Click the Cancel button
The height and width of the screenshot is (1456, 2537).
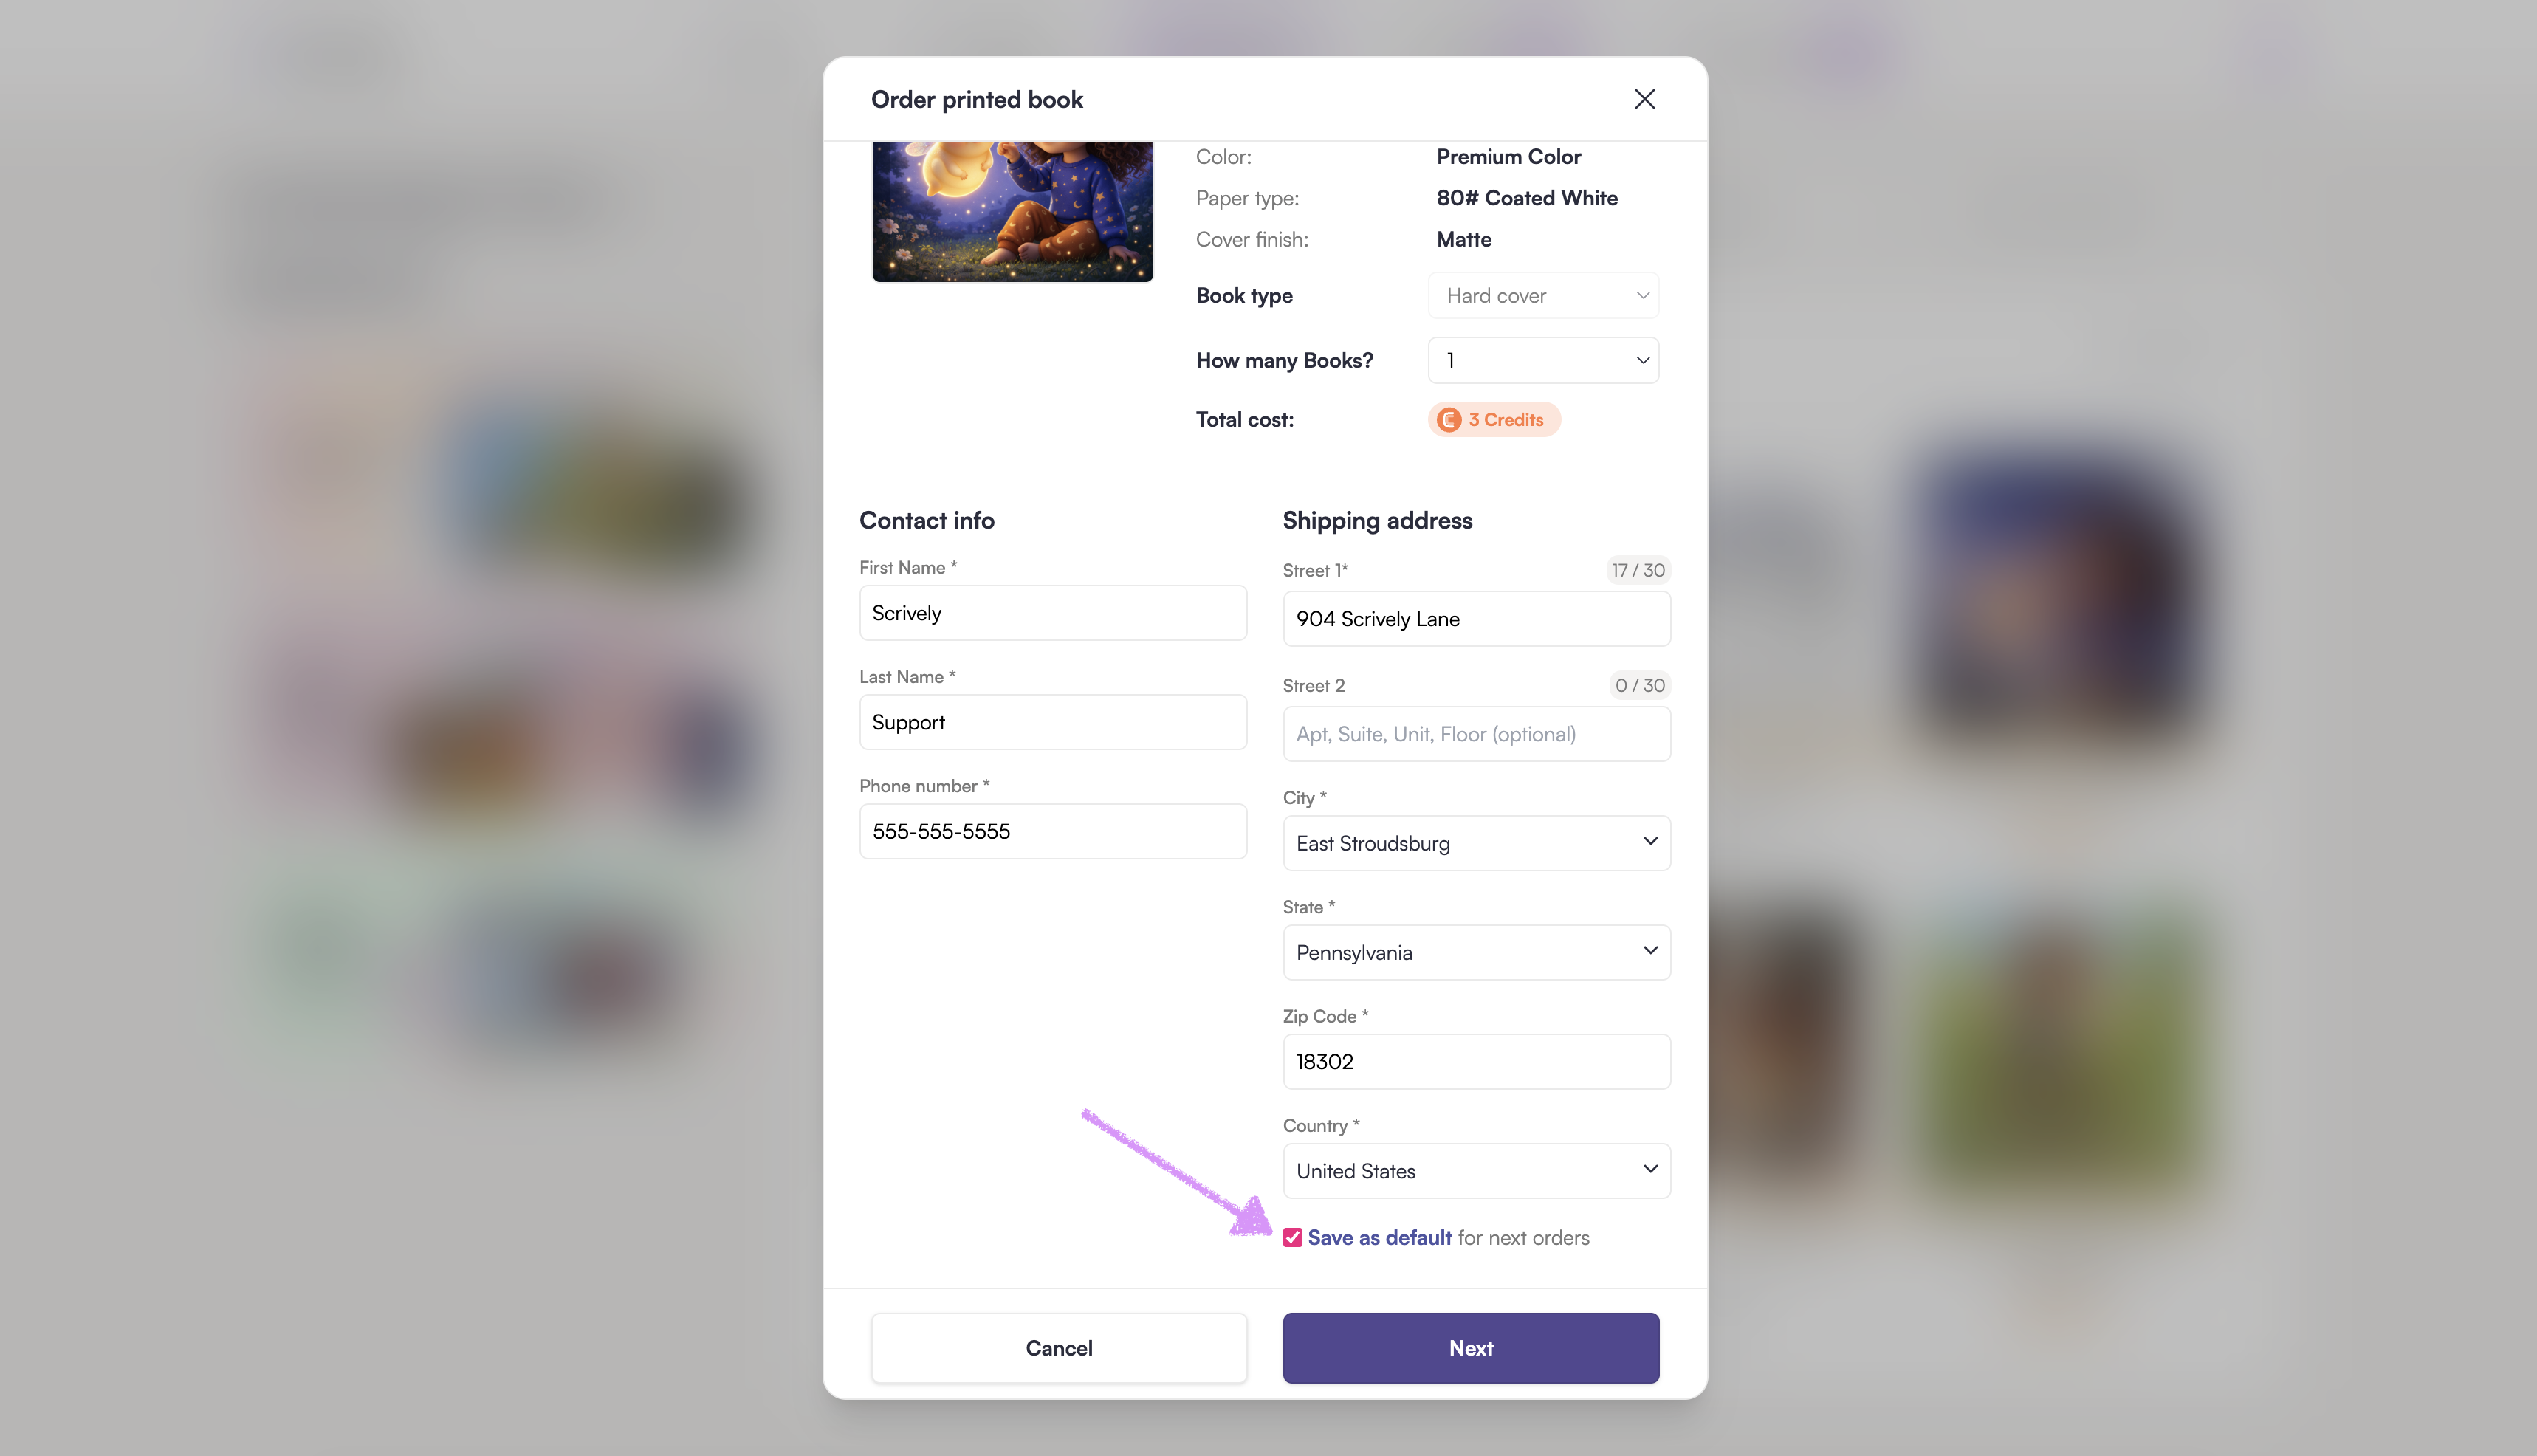pos(1059,1348)
